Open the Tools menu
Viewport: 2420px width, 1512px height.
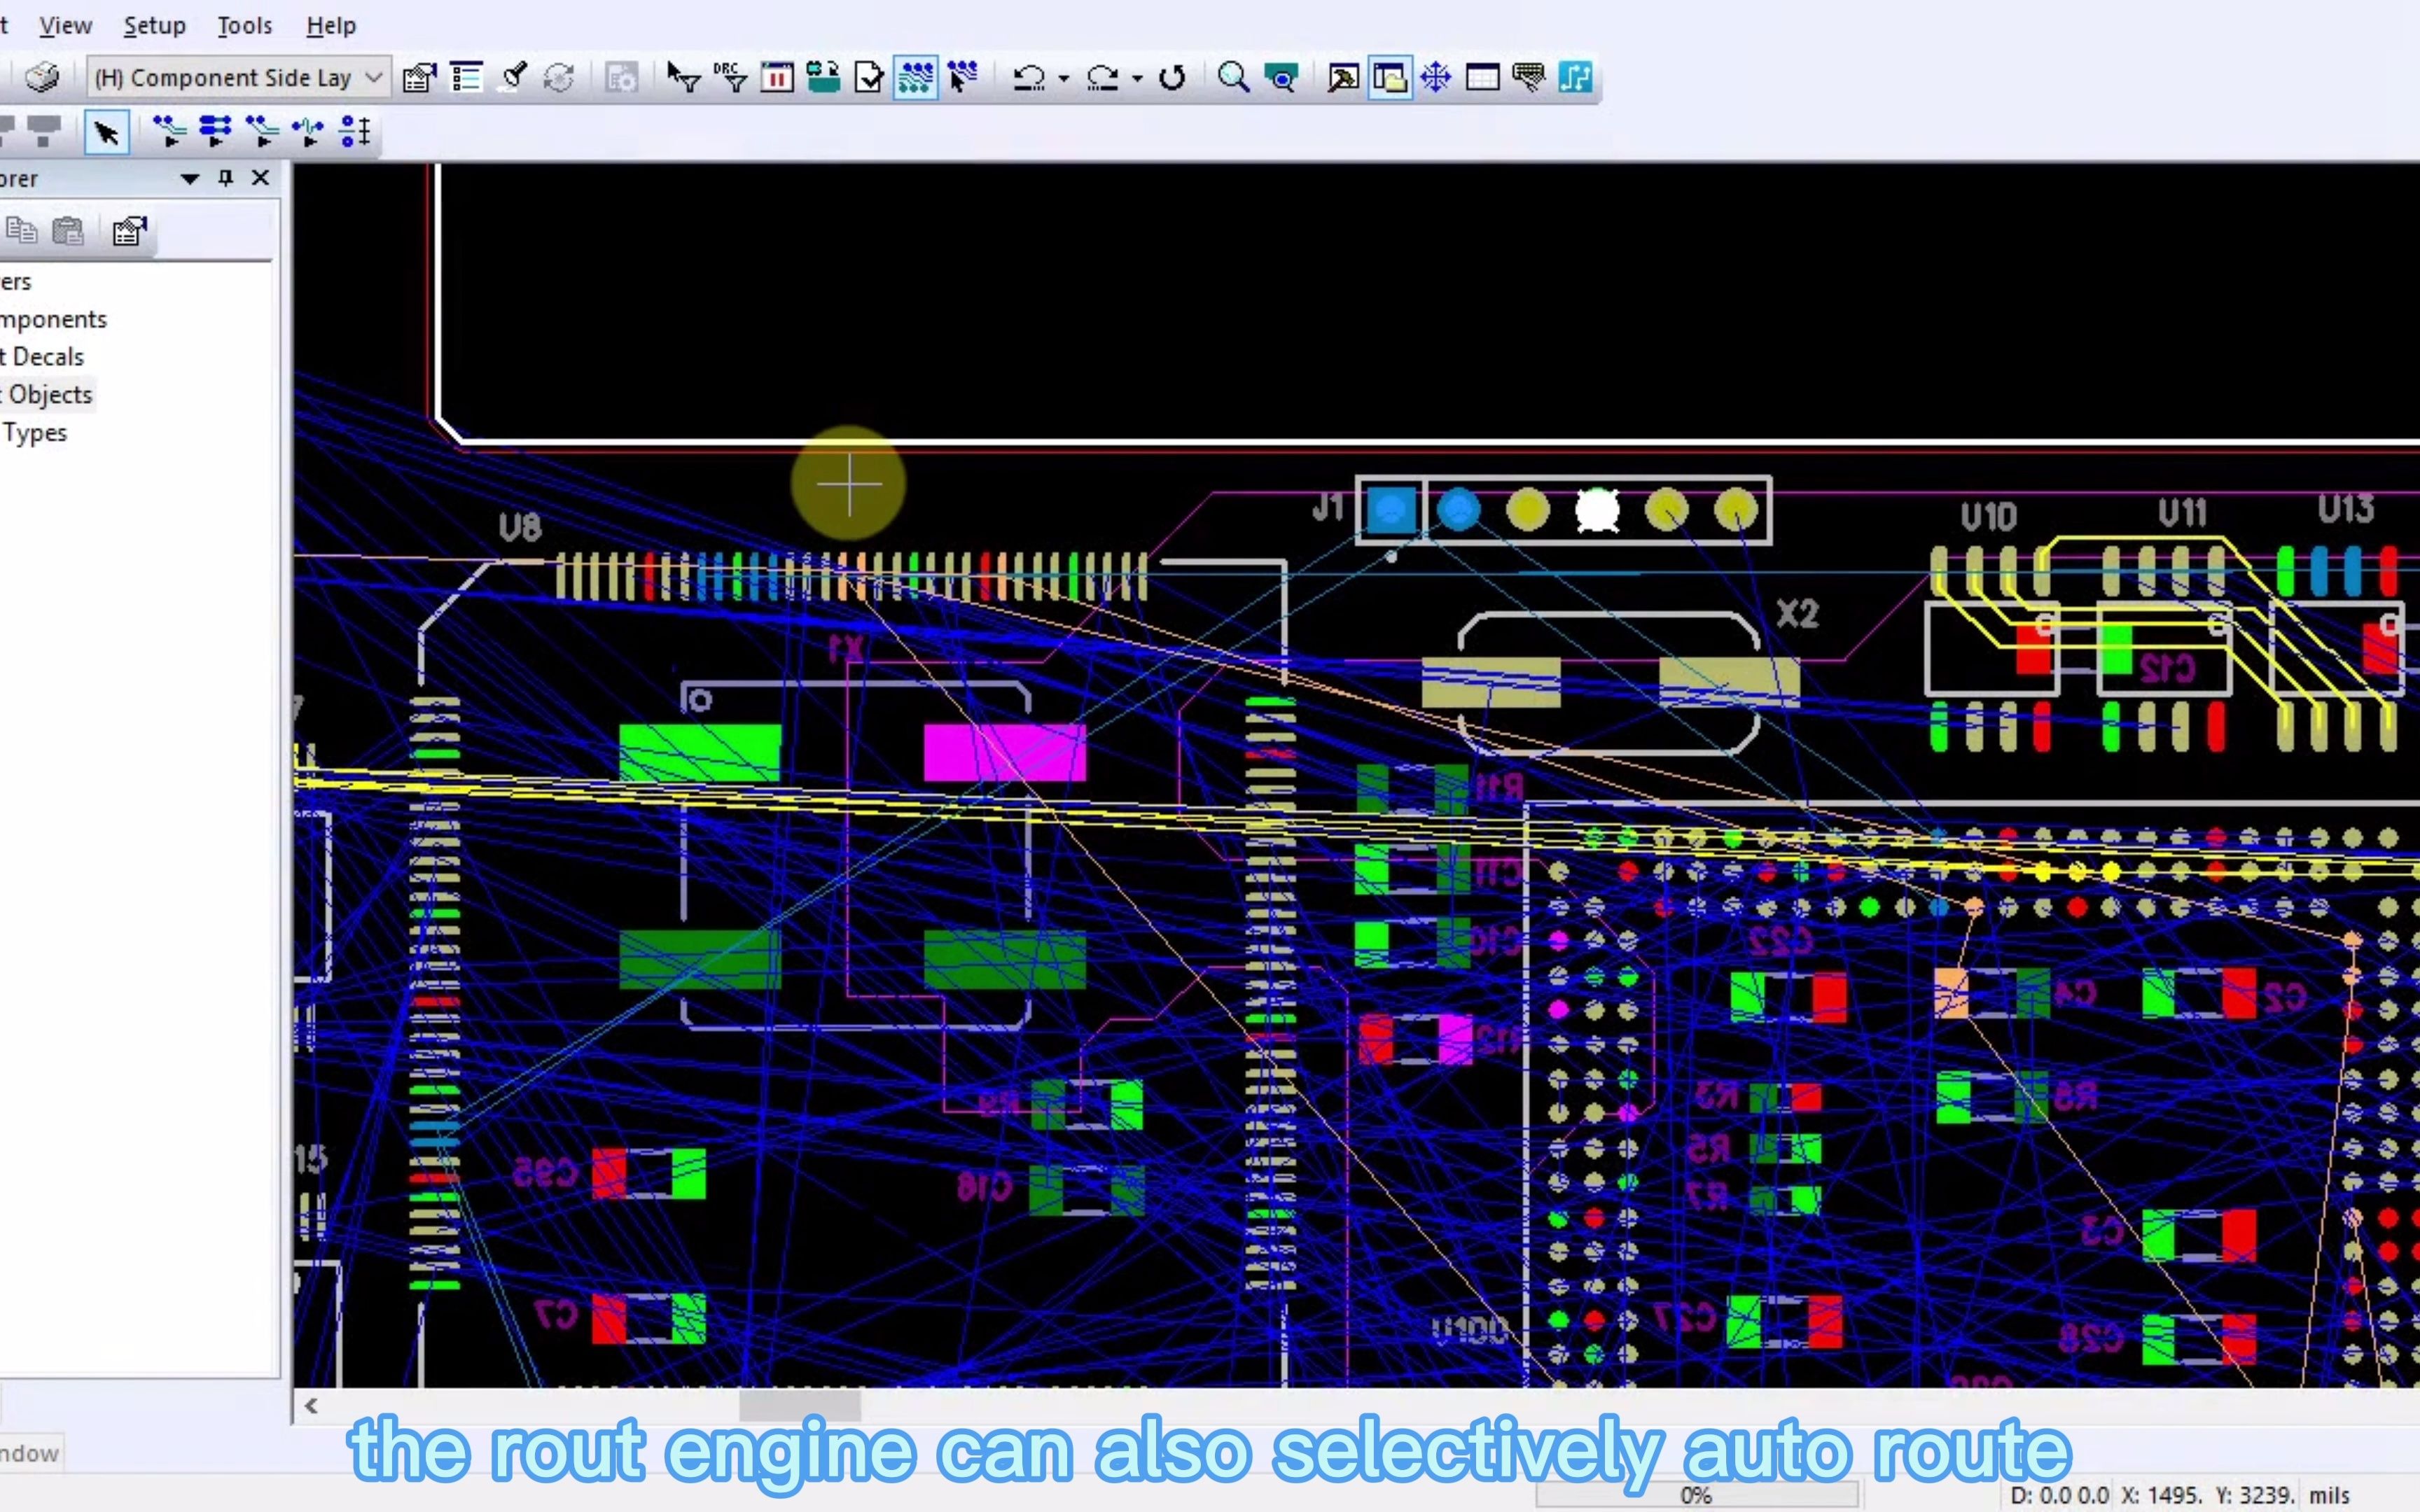point(244,25)
